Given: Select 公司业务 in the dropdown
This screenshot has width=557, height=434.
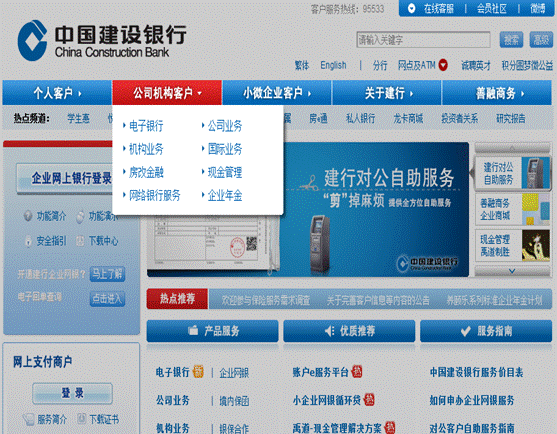Looking at the screenshot, I should click(225, 125).
